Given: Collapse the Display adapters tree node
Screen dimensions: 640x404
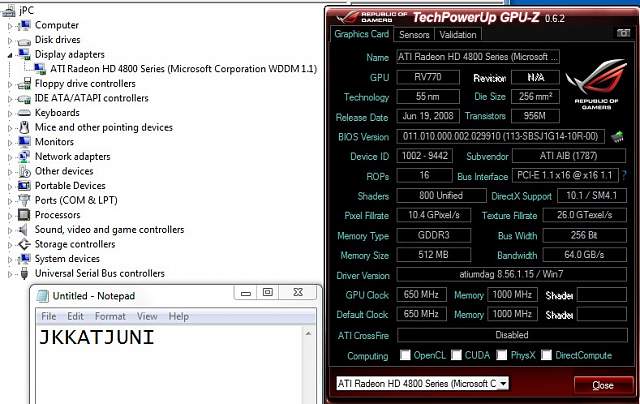Looking at the screenshot, I should click(x=10, y=55).
